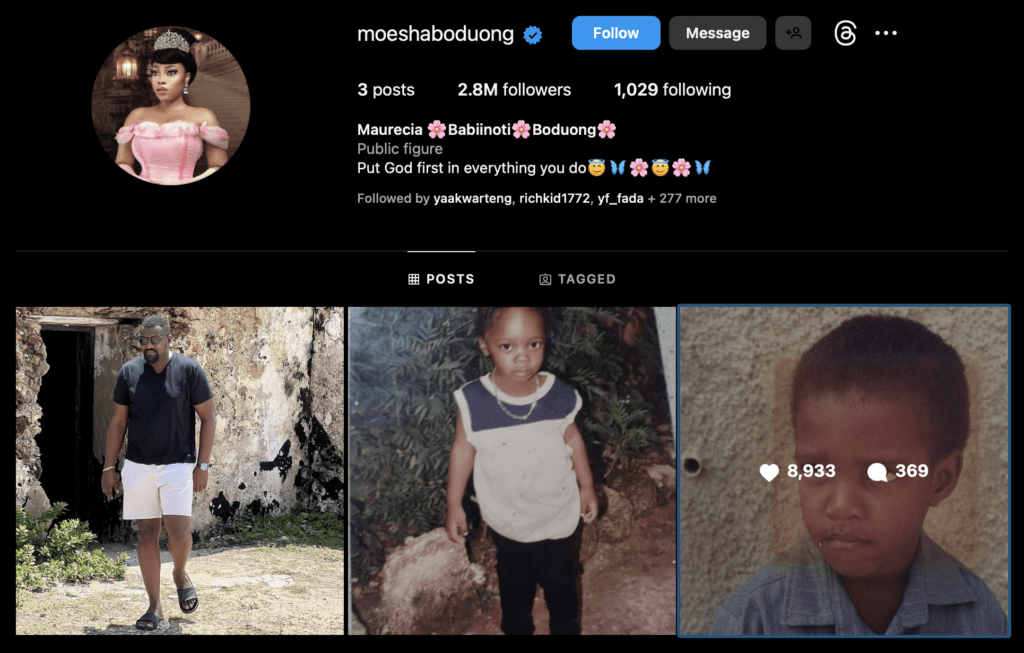Screen dimensions: 1024x653
Task: Open yaakwarteng's profile link
Action: point(472,199)
